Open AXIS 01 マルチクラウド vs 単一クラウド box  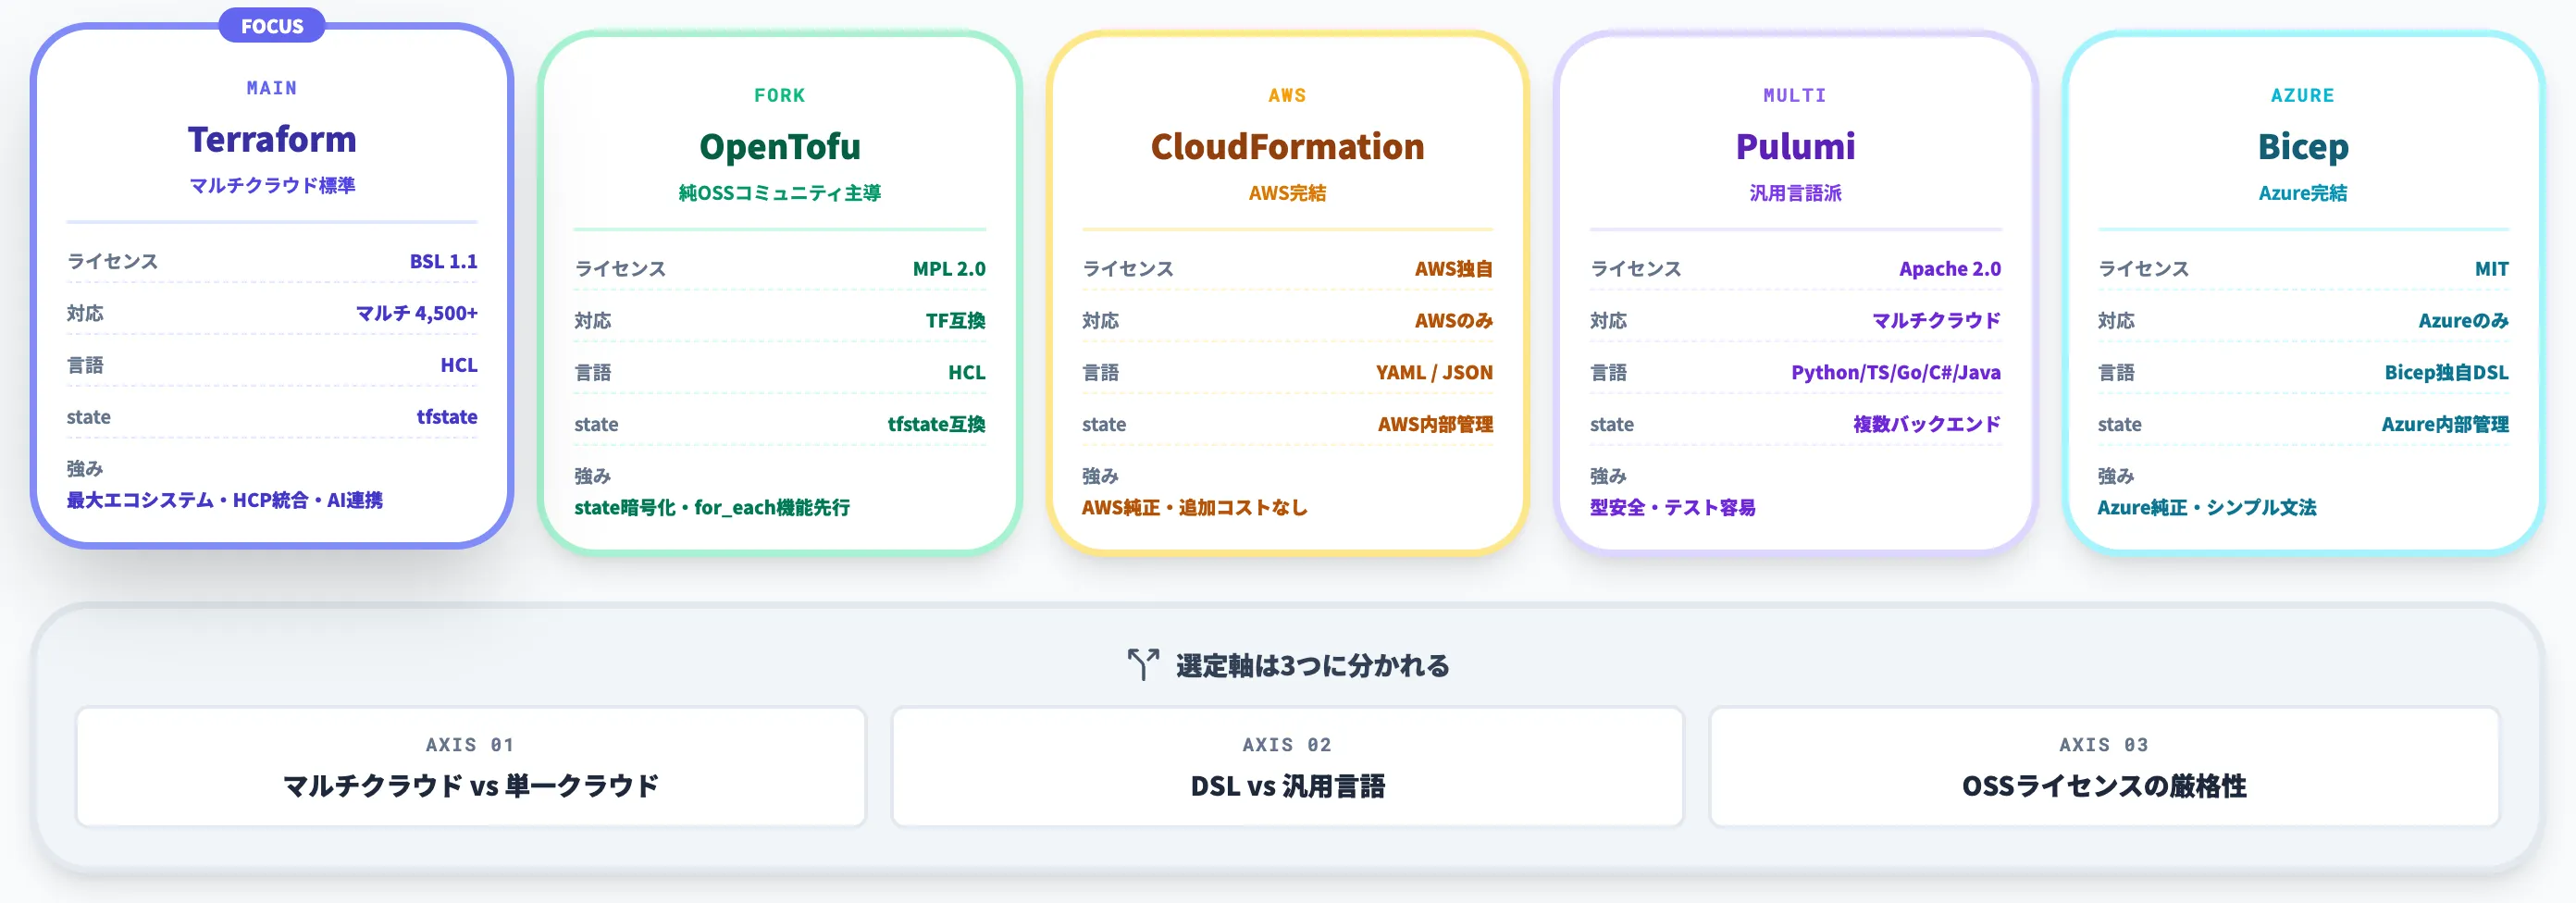(471, 767)
